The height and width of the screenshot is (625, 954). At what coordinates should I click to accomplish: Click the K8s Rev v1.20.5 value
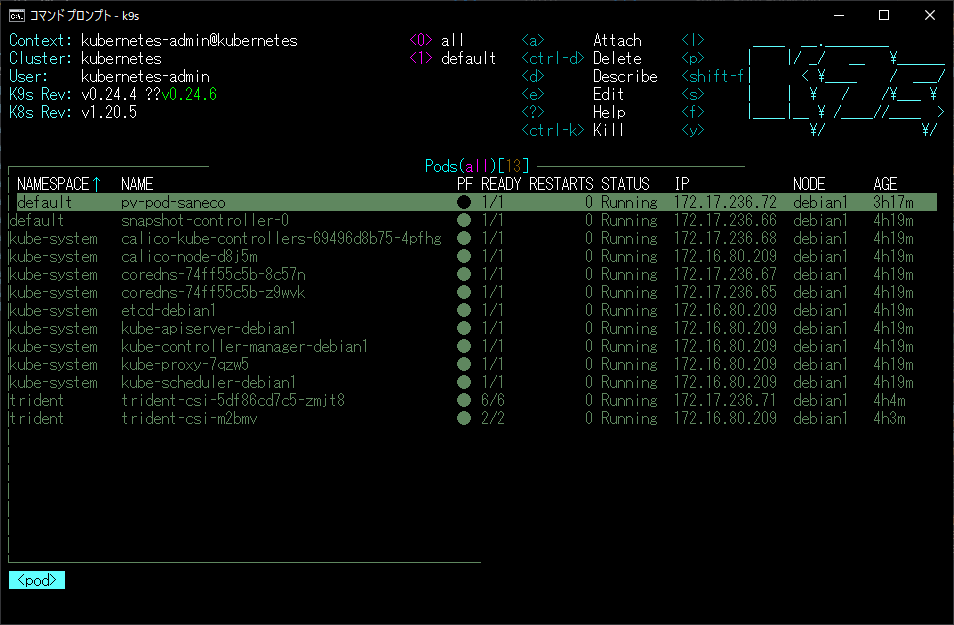pyautogui.click(x=109, y=113)
